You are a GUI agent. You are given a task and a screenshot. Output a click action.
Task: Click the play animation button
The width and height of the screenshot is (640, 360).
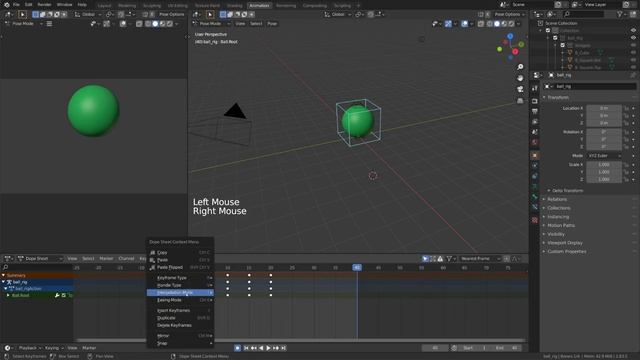coord(268,348)
